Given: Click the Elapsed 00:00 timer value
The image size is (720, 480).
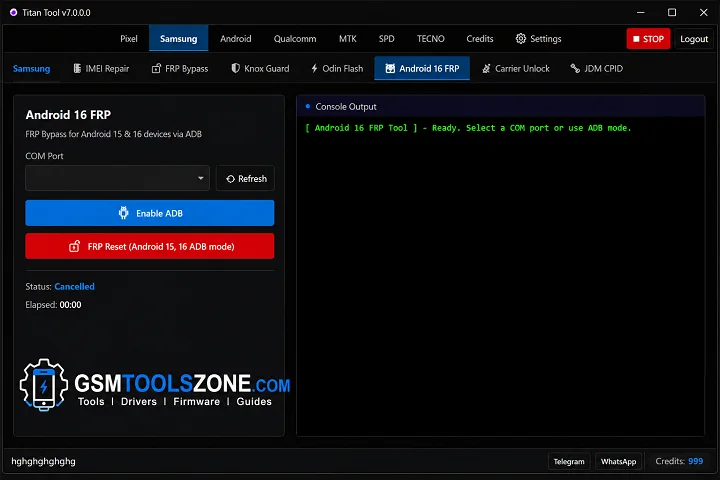Looking at the screenshot, I should [70, 305].
